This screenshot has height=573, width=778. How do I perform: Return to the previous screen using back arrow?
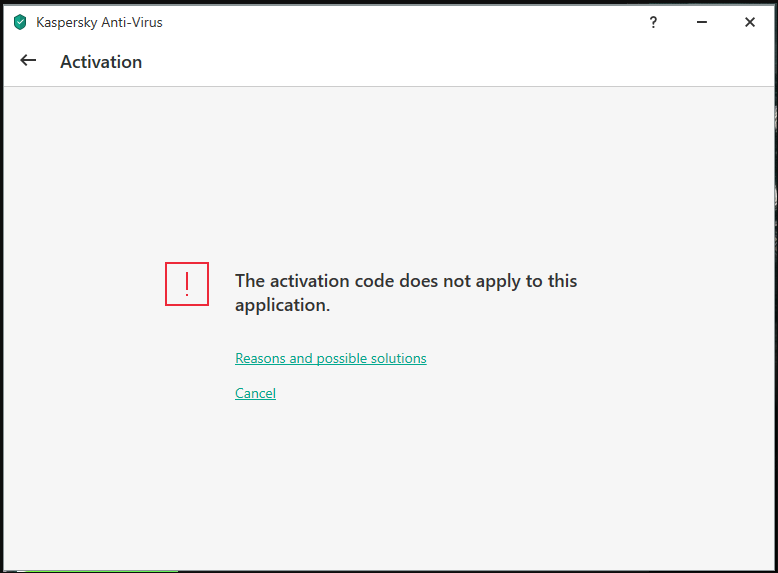click(28, 61)
